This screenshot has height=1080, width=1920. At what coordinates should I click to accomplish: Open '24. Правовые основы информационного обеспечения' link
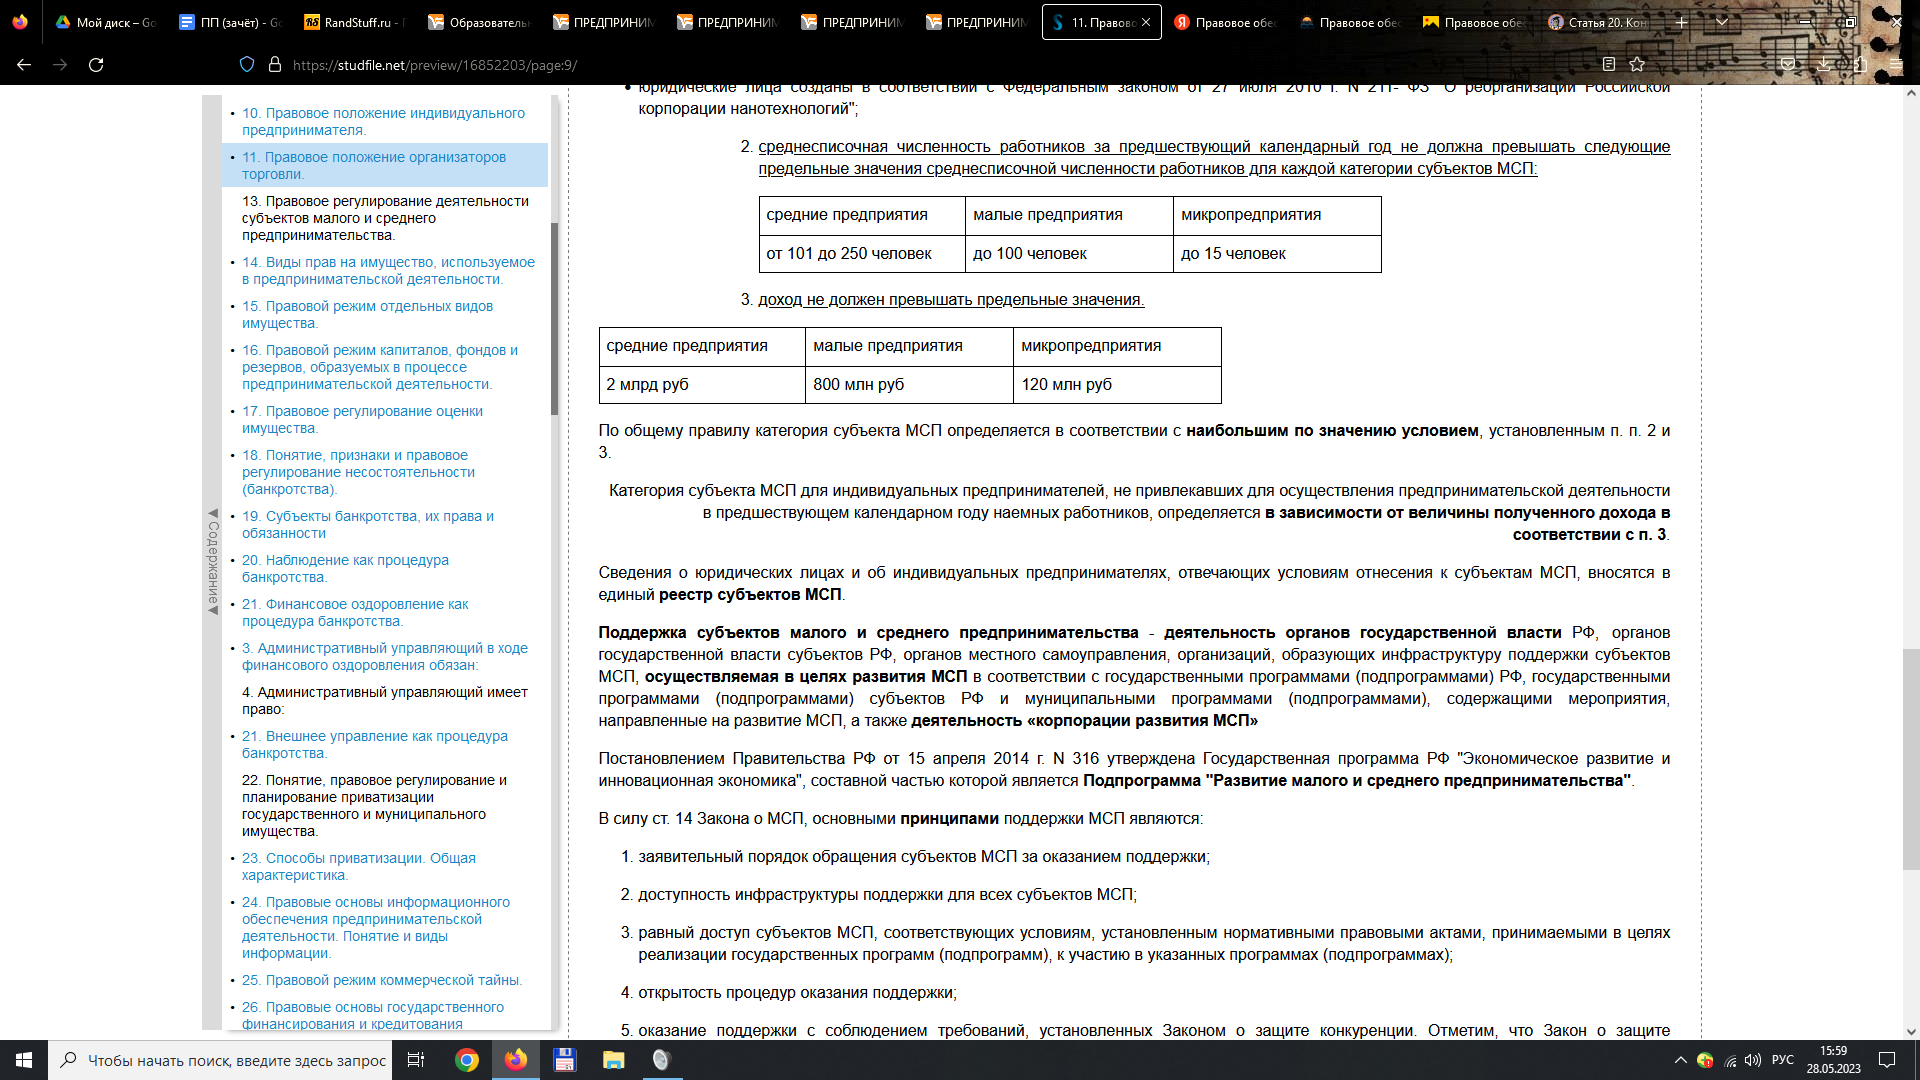[376, 927]
